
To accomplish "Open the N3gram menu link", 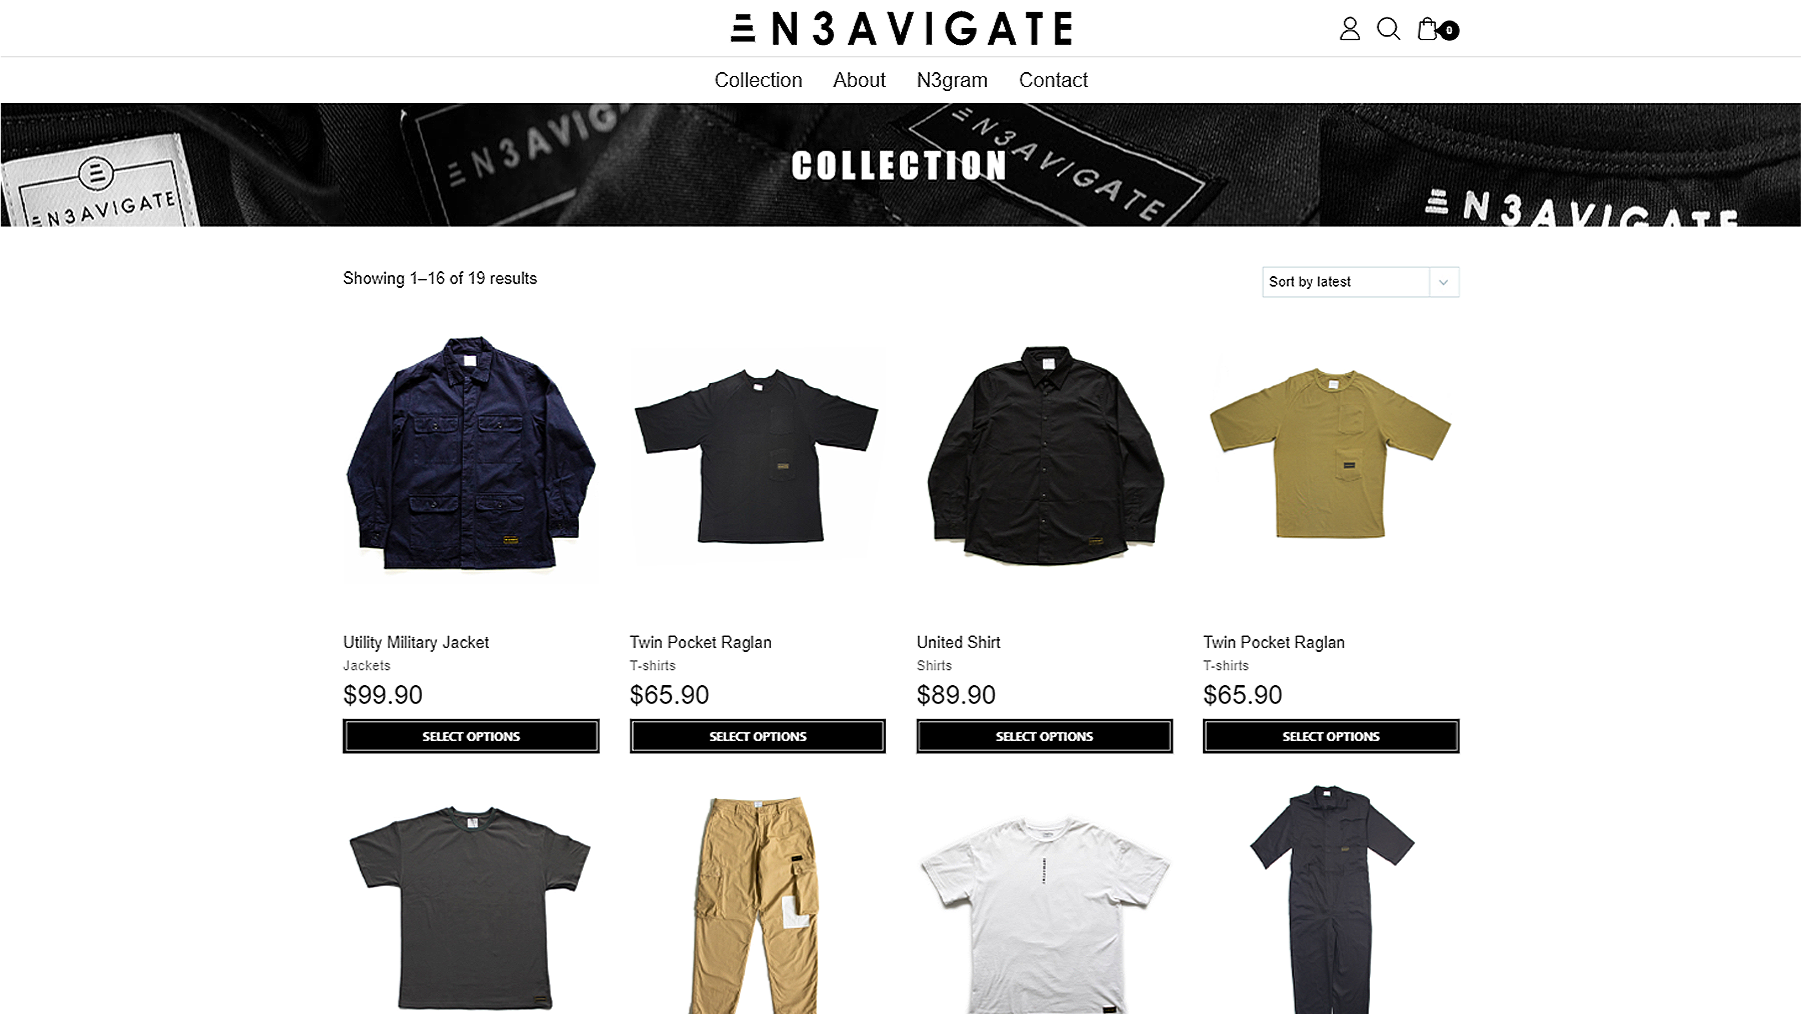I will click(x=952, y=80).
